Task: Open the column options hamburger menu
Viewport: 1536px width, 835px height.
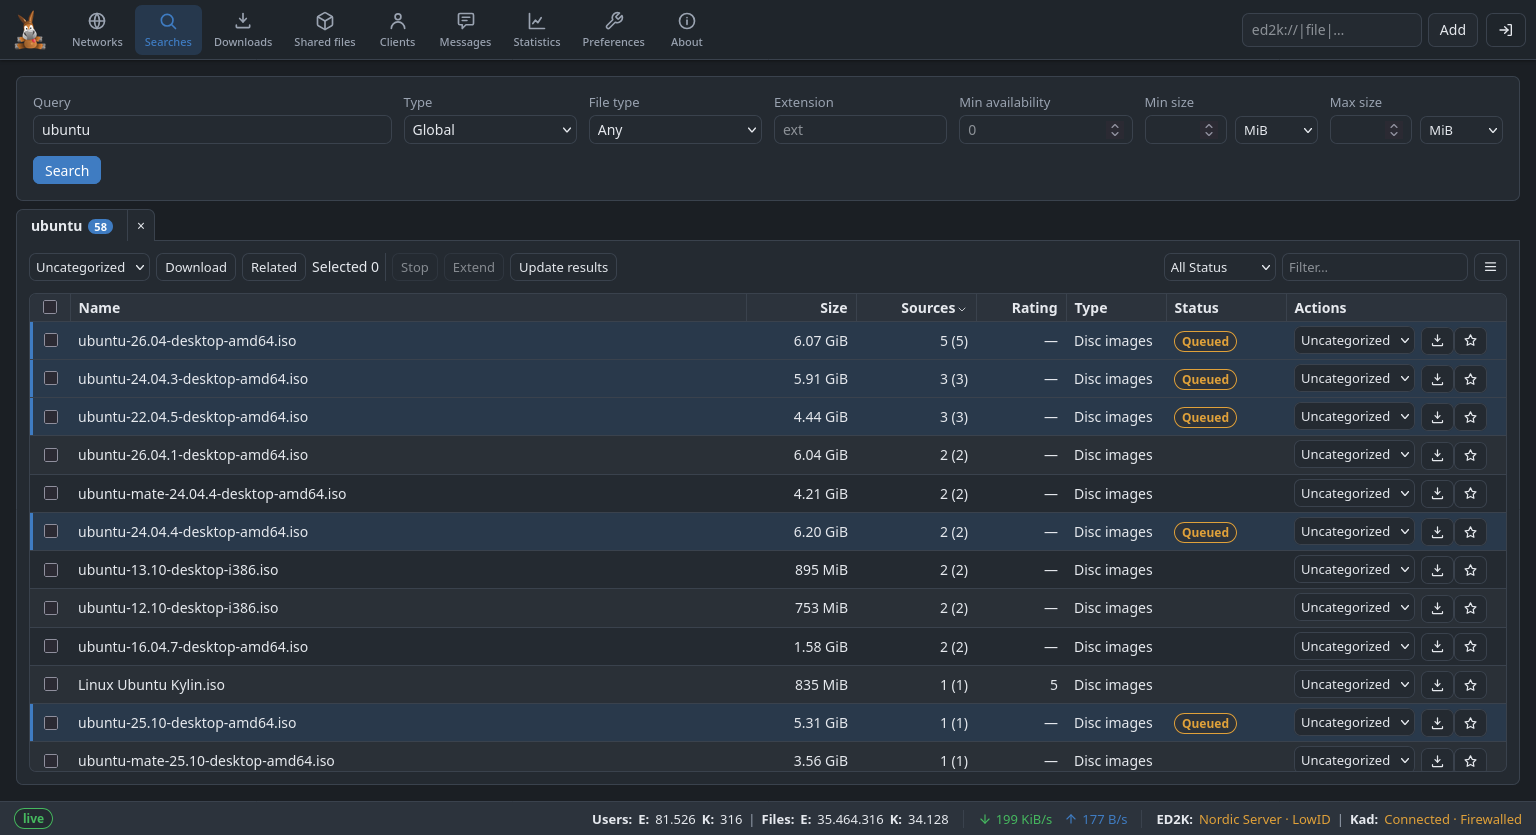Action: (x=1490, y=267)
